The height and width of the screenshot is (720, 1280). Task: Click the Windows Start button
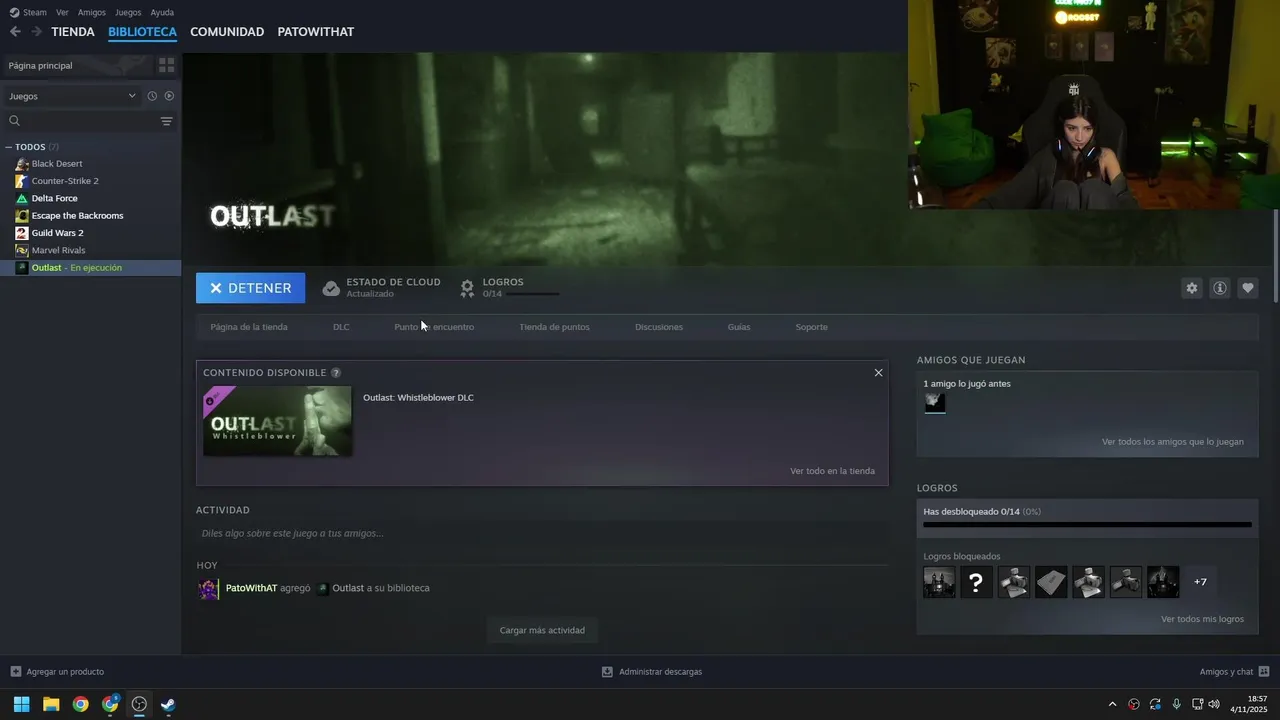[x=21, y=704]
